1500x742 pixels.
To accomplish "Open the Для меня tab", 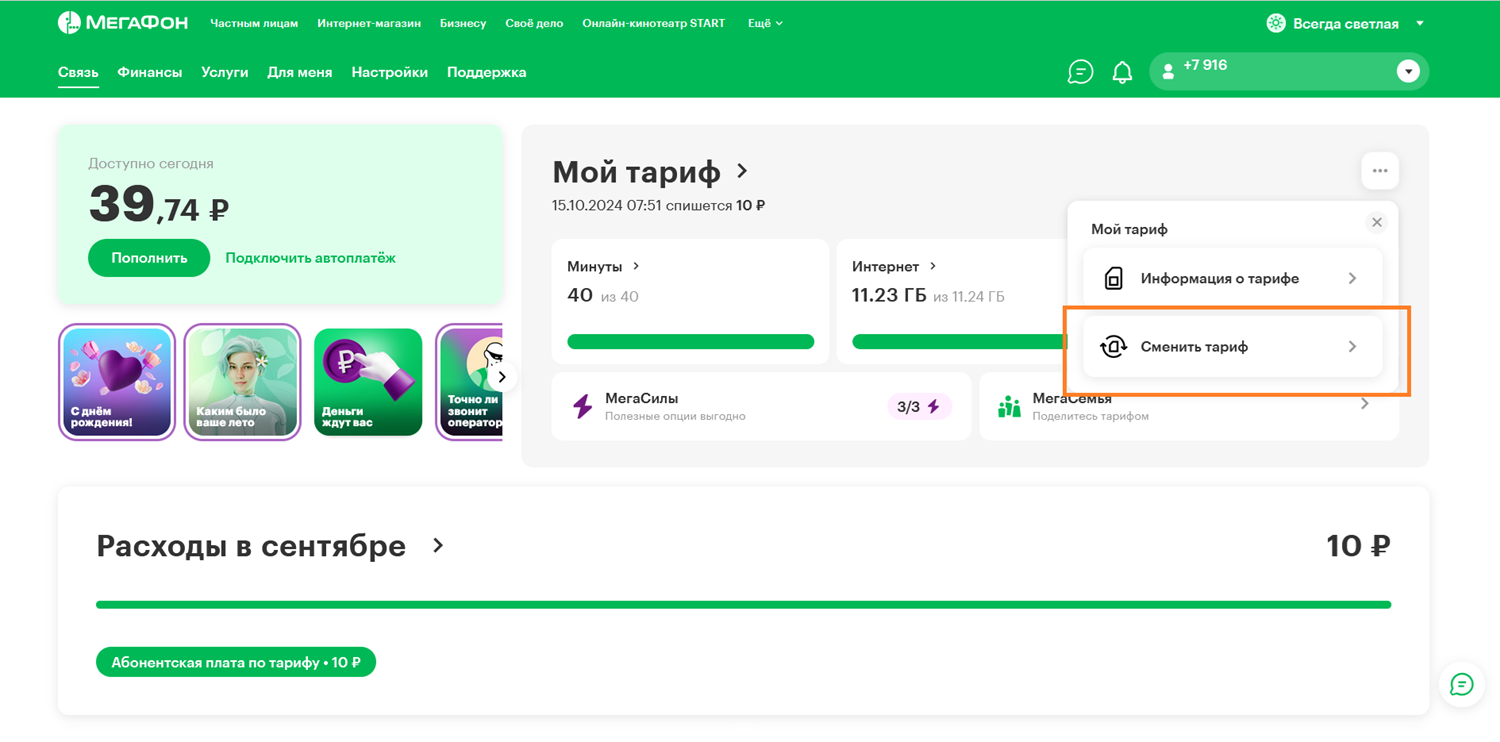I will [x=300, y=72].
